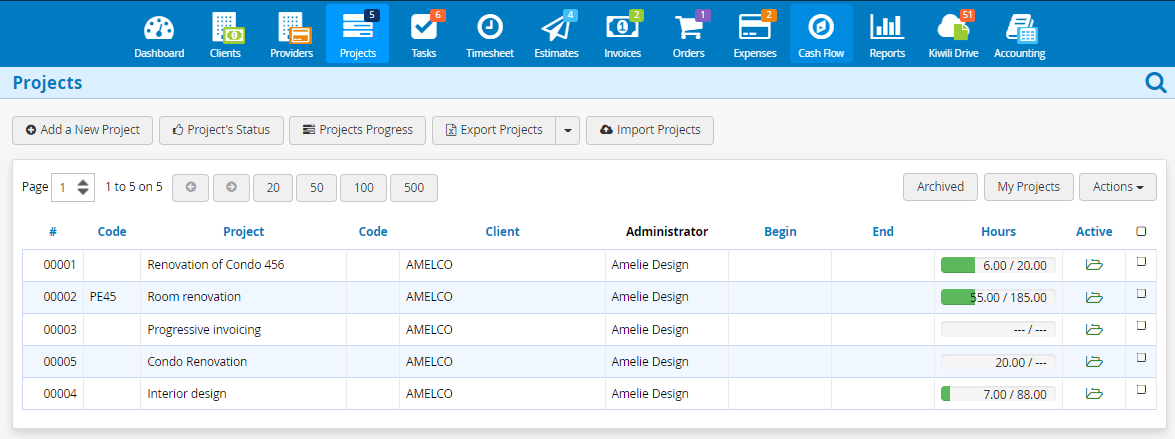
Task: Show 20 items per page
Action: click(x=273, y=188)
